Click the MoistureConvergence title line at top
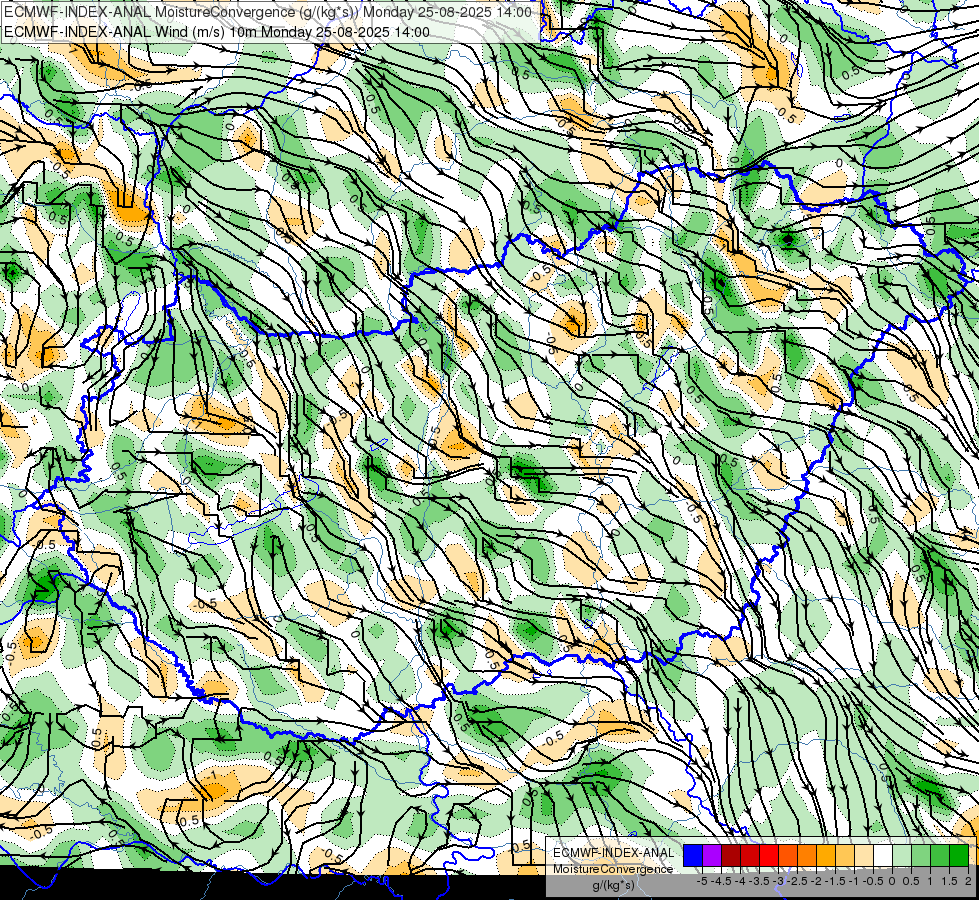 pyautogui.click(x=268, y=12)
